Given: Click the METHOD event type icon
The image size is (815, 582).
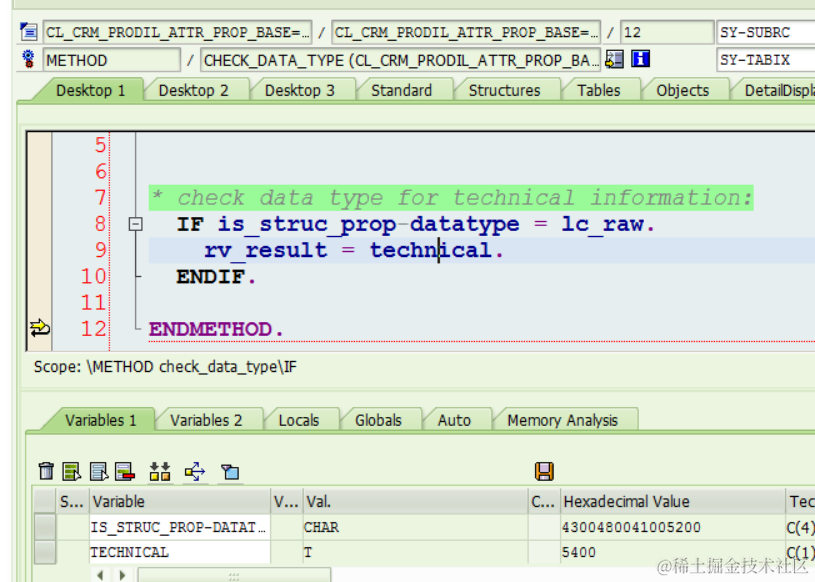Looking at the screenshot, I should [29, 59].
